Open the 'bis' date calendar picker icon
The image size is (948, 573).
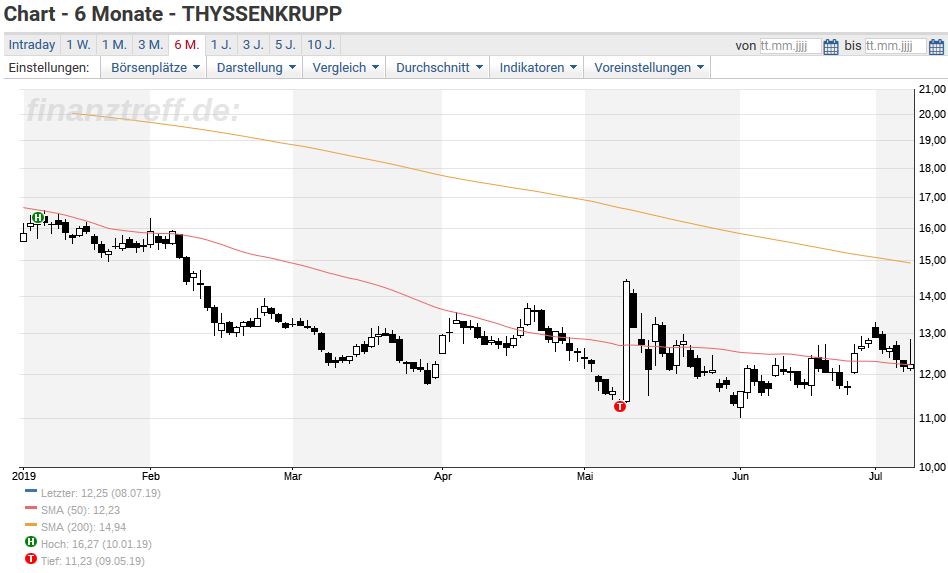coord(936,46)
